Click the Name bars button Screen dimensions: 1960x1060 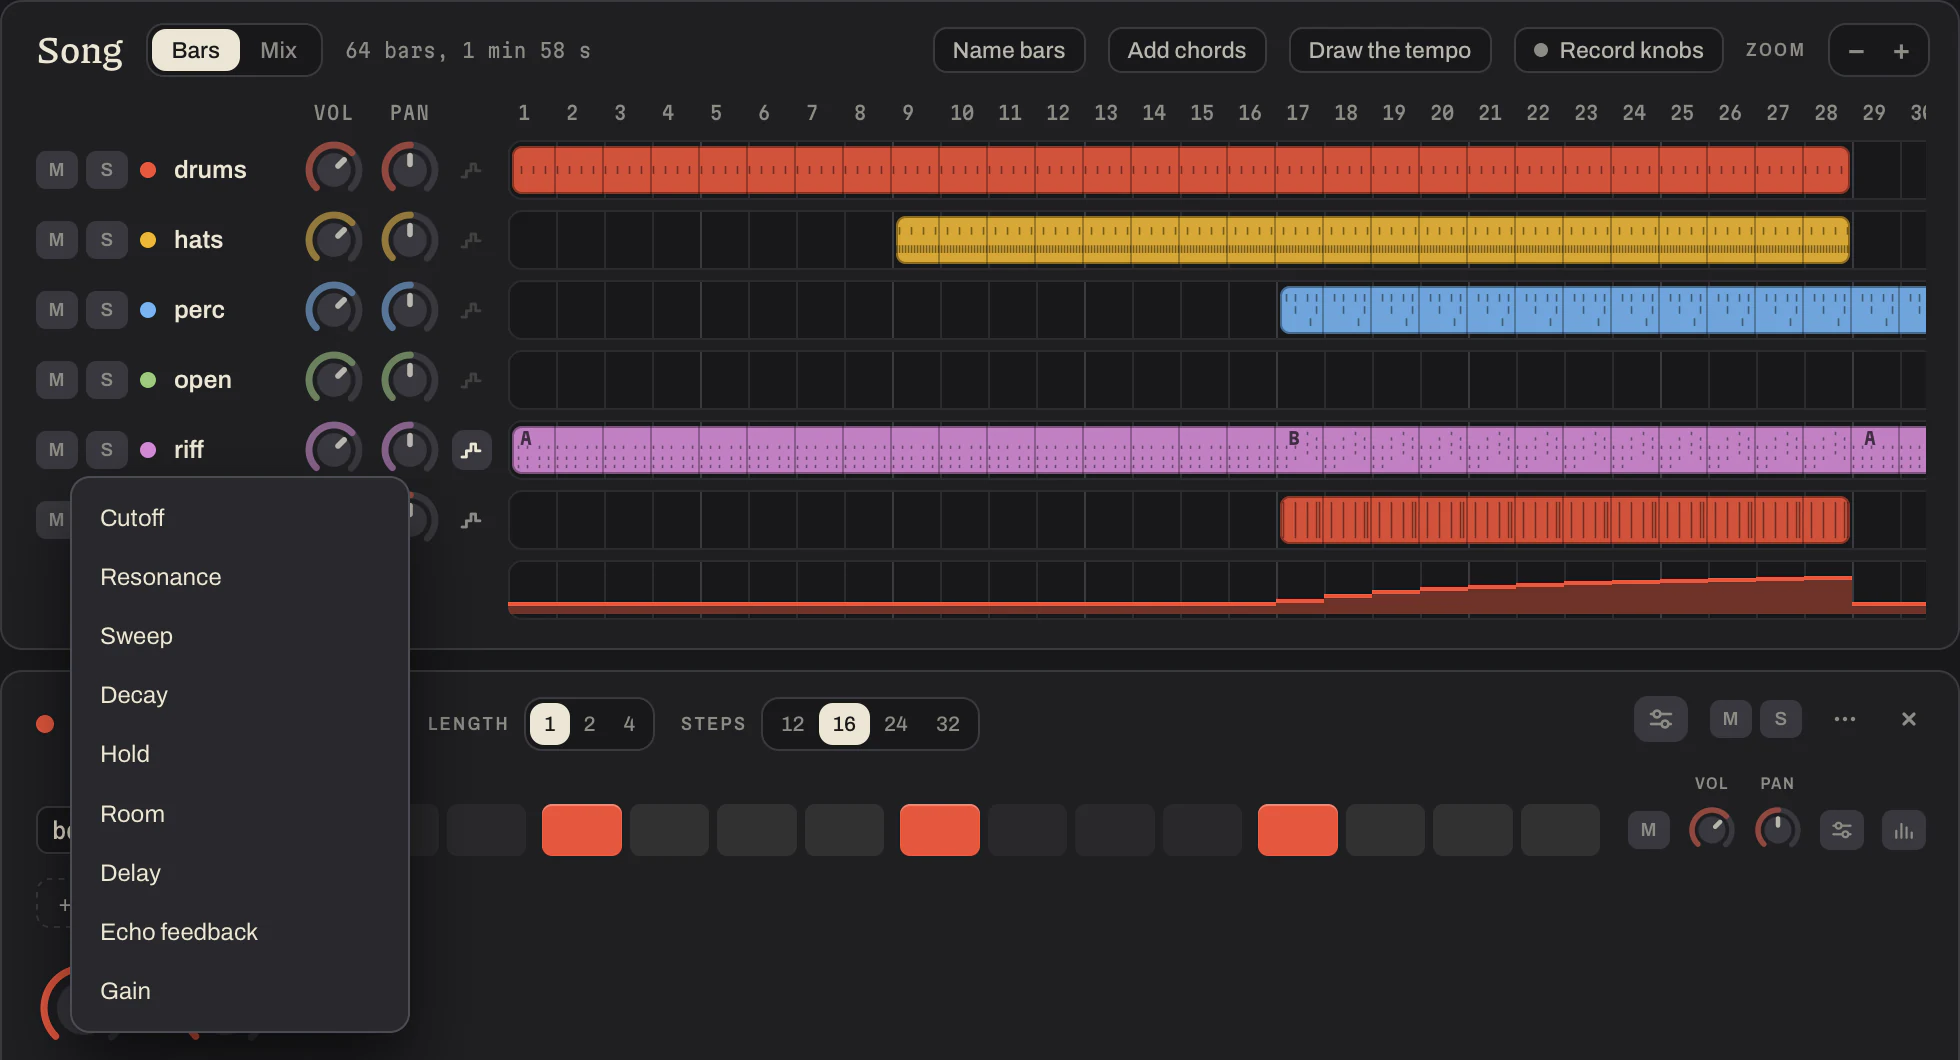[x=1009, y=50]
